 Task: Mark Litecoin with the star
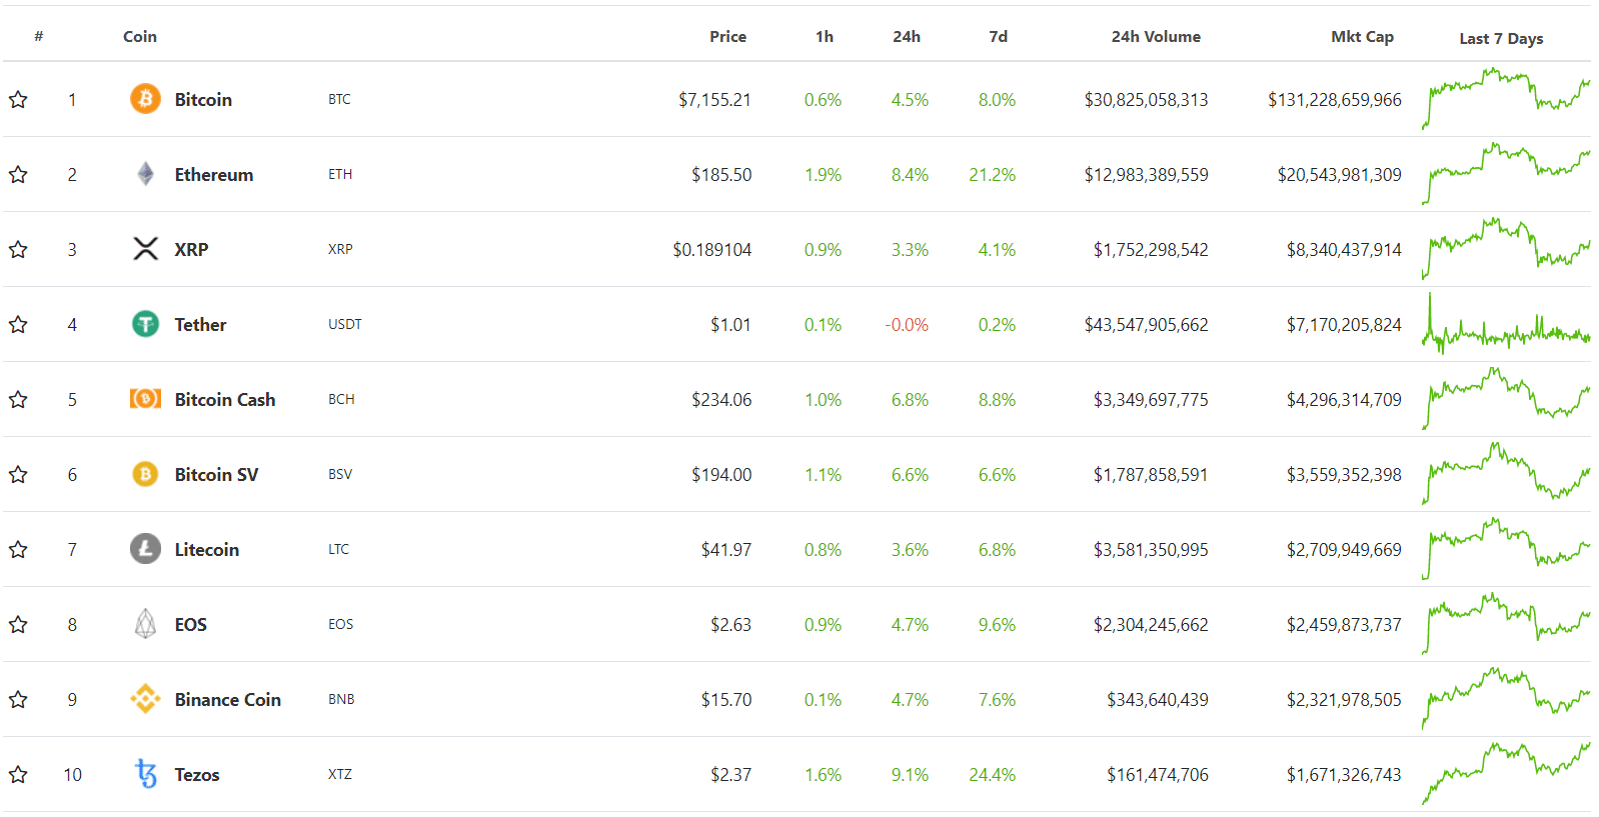click(18, 549)
